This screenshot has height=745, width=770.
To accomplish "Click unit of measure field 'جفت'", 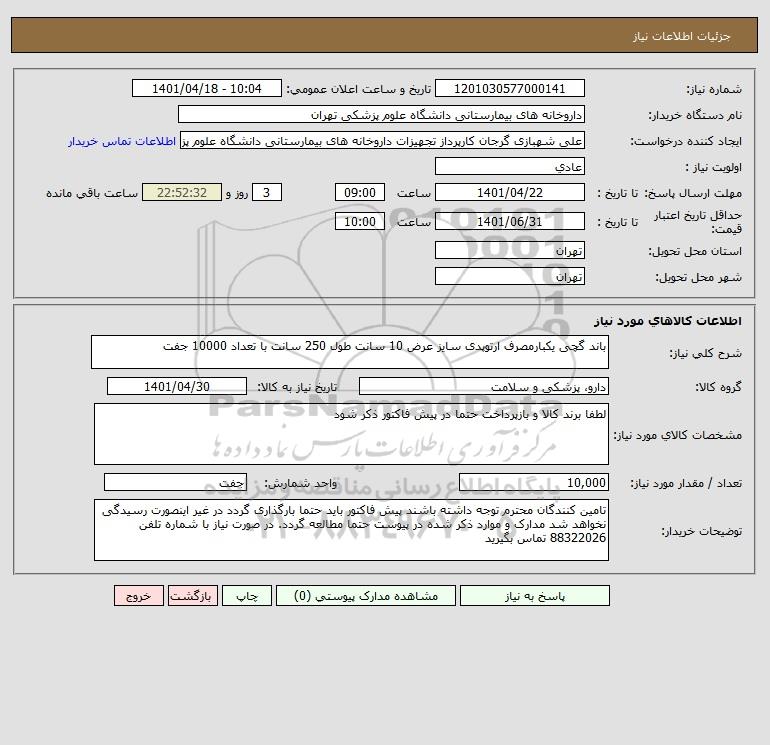I will click(x=175, y=482).
